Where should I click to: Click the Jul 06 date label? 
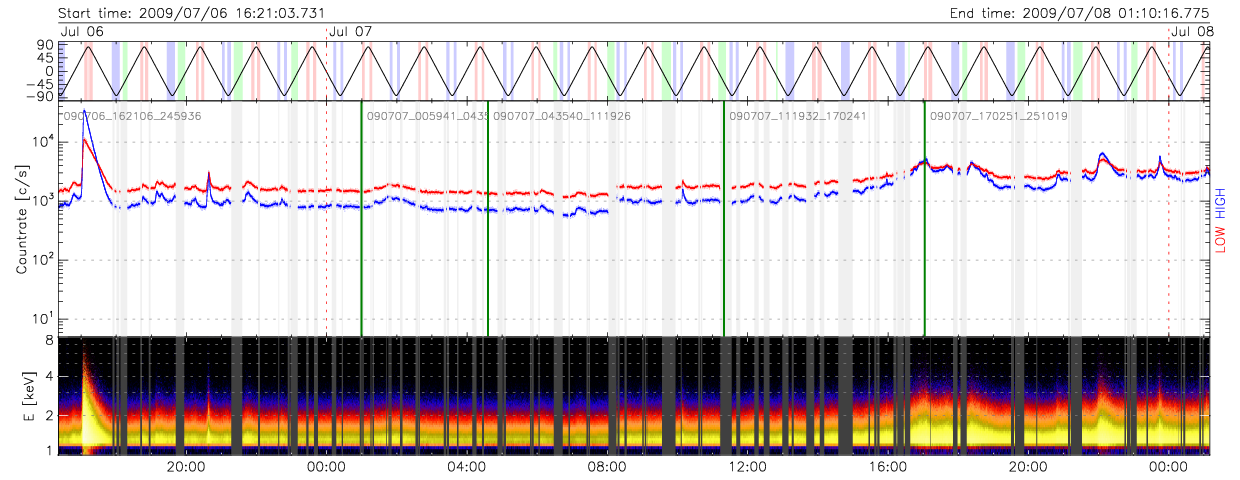[x=81, y=32]
